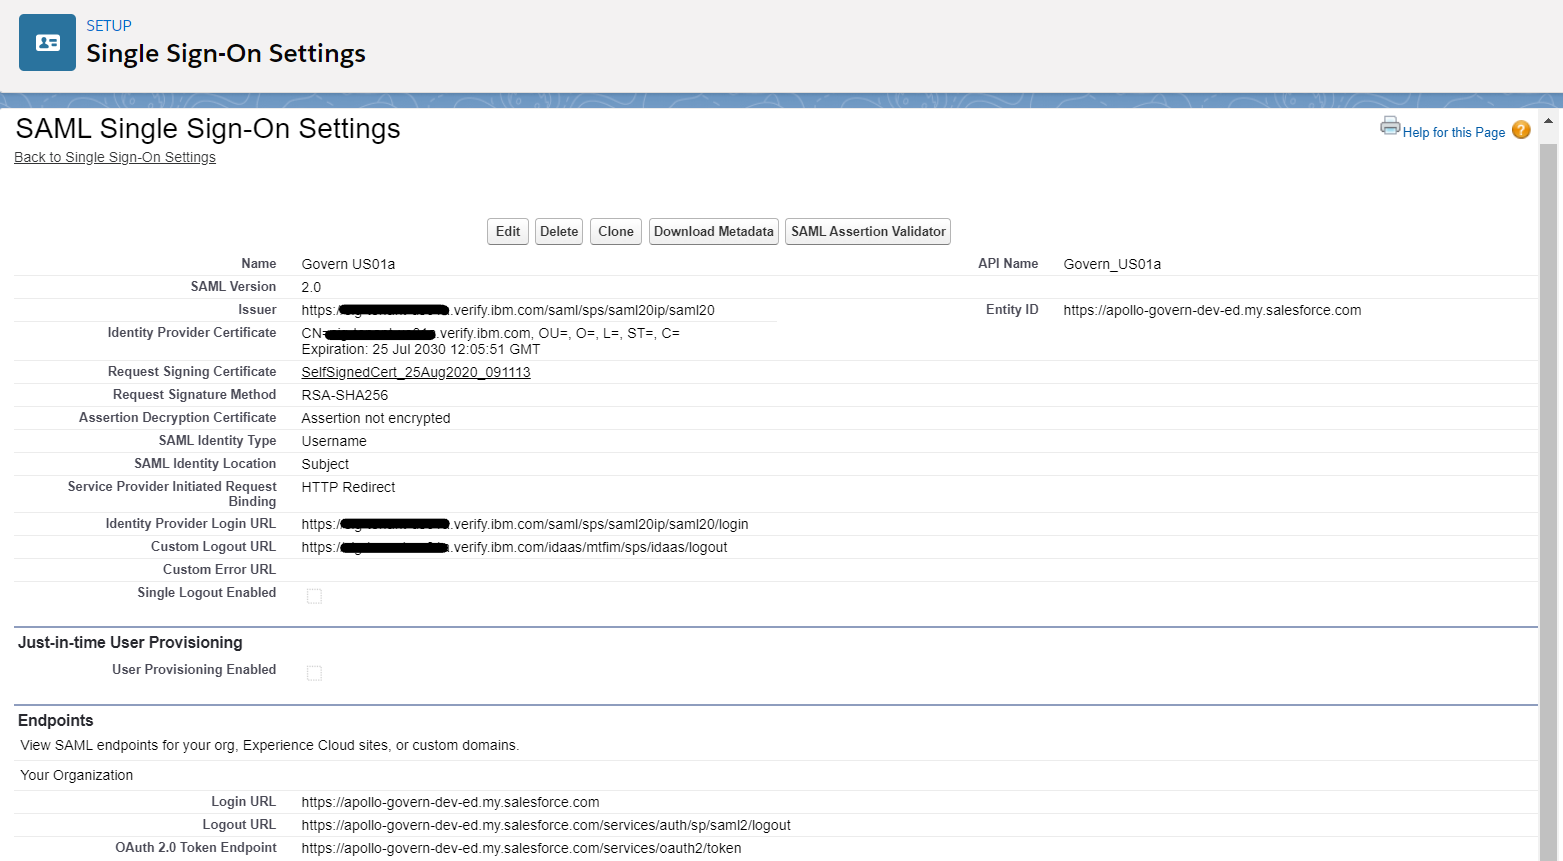
Task: Open the SAML Assertion Validator
Action: (868, 231)
